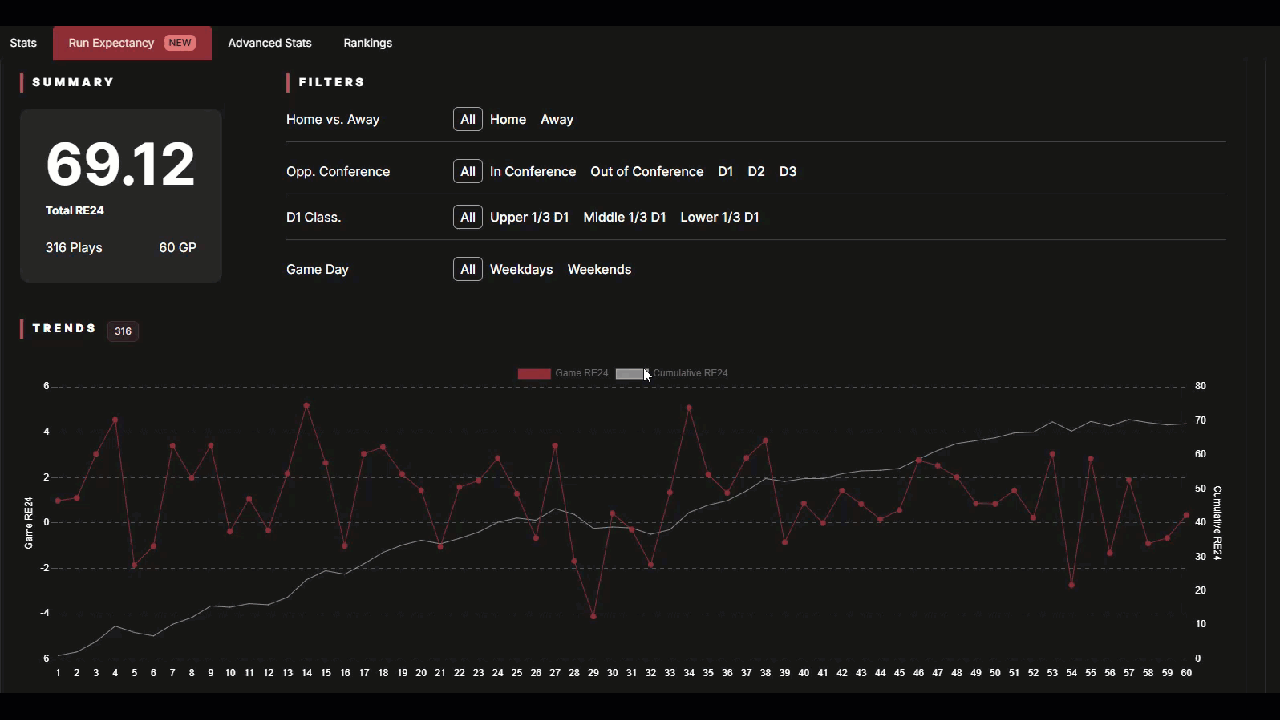Select All for Game Day filter

[467, 269]
